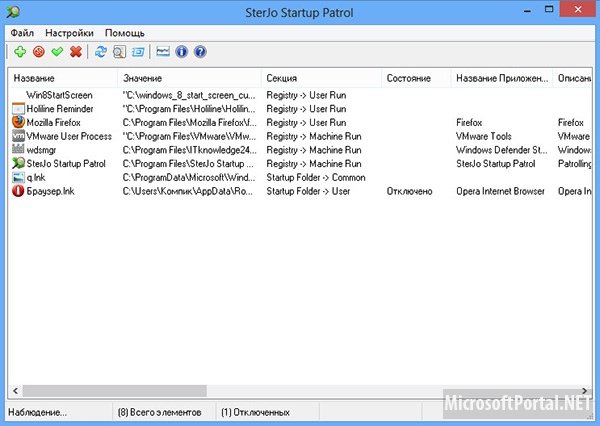Minimize the SterJo Startup Patrol window
600x426 pixels.
(x=527, y=10)
